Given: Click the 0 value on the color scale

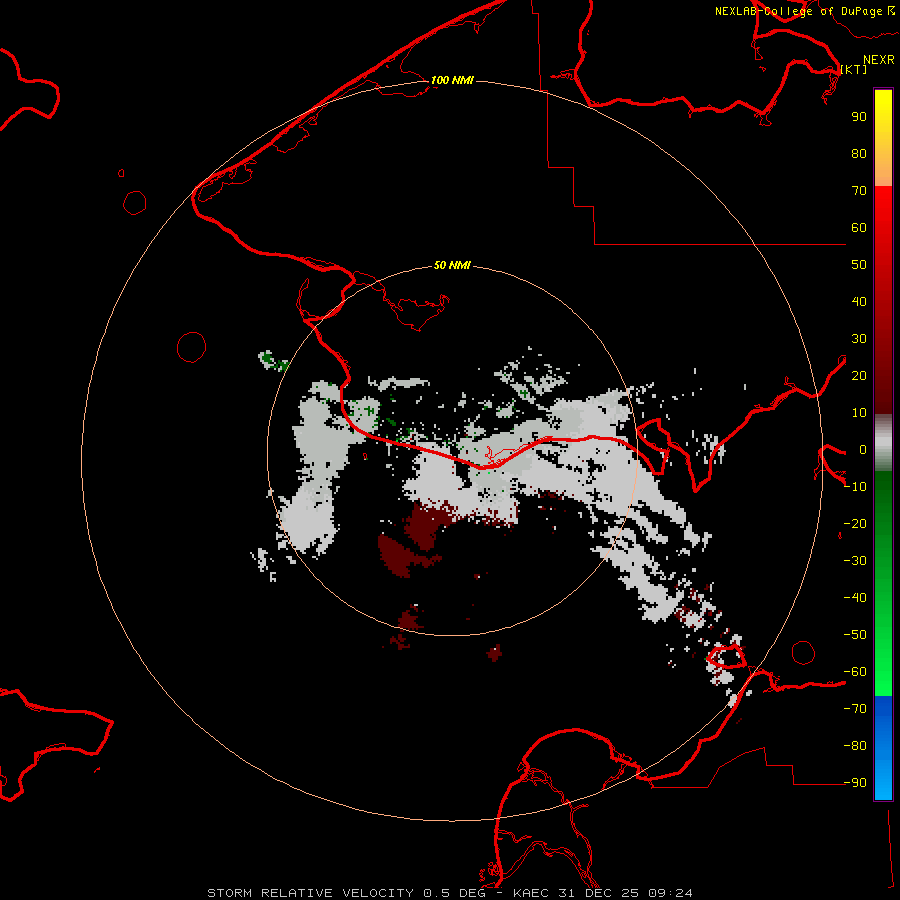Looking at the screenshot, I should pyautogui.click(x=863, y=450).
